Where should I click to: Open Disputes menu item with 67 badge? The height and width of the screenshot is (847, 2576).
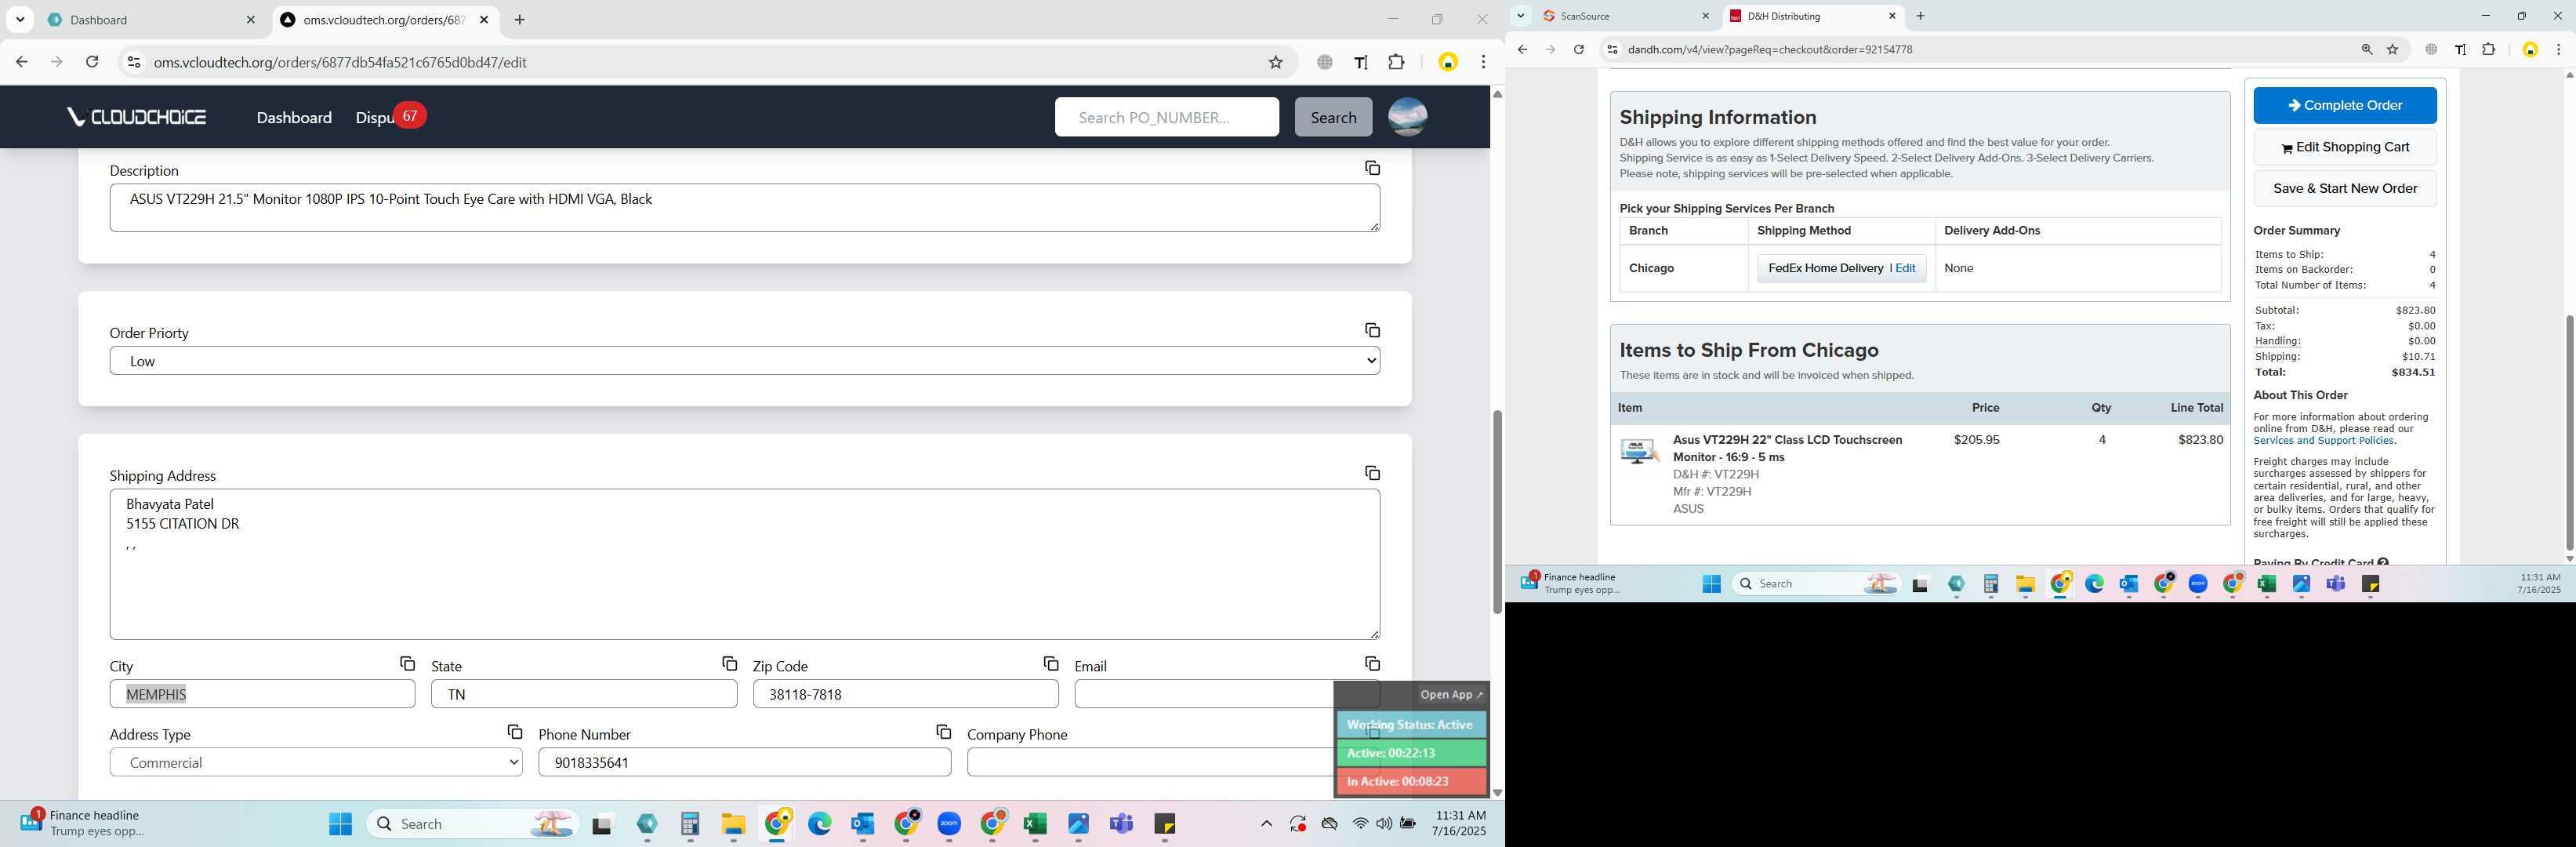pos(390,117)
